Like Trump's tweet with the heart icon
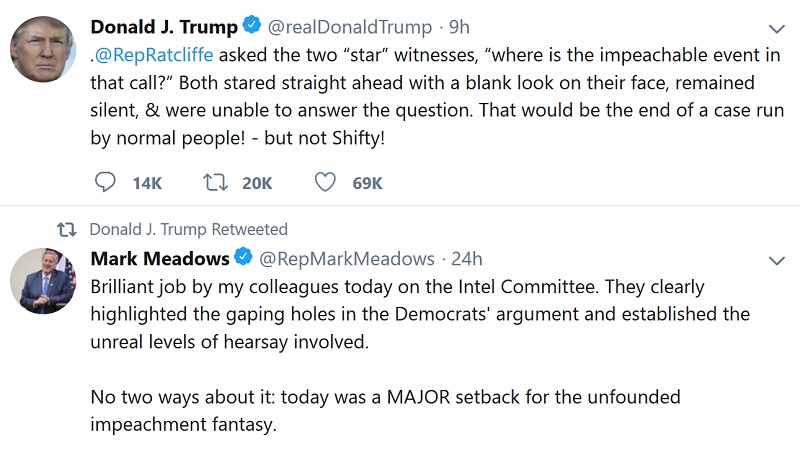This screenshot has width=800, height=450. (325, 182)
